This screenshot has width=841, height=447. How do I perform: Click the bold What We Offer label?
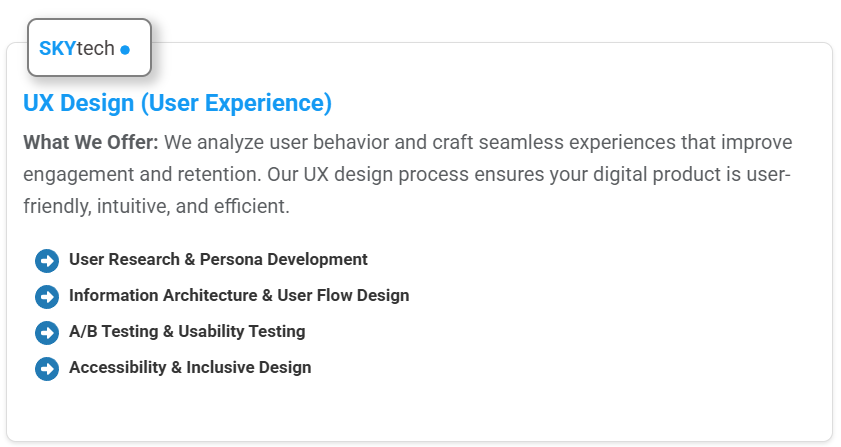point(91,142)
